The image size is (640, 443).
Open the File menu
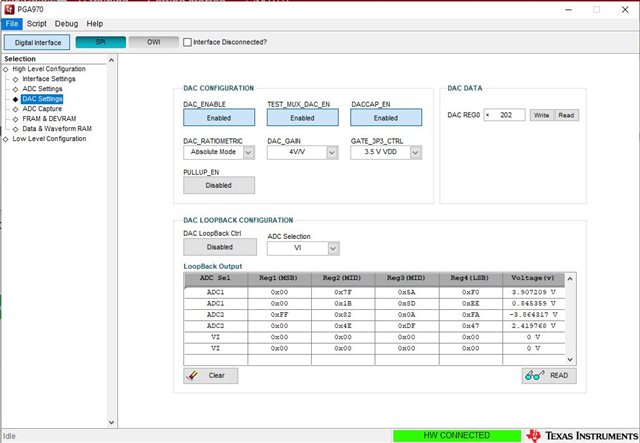tap(12, 24)
